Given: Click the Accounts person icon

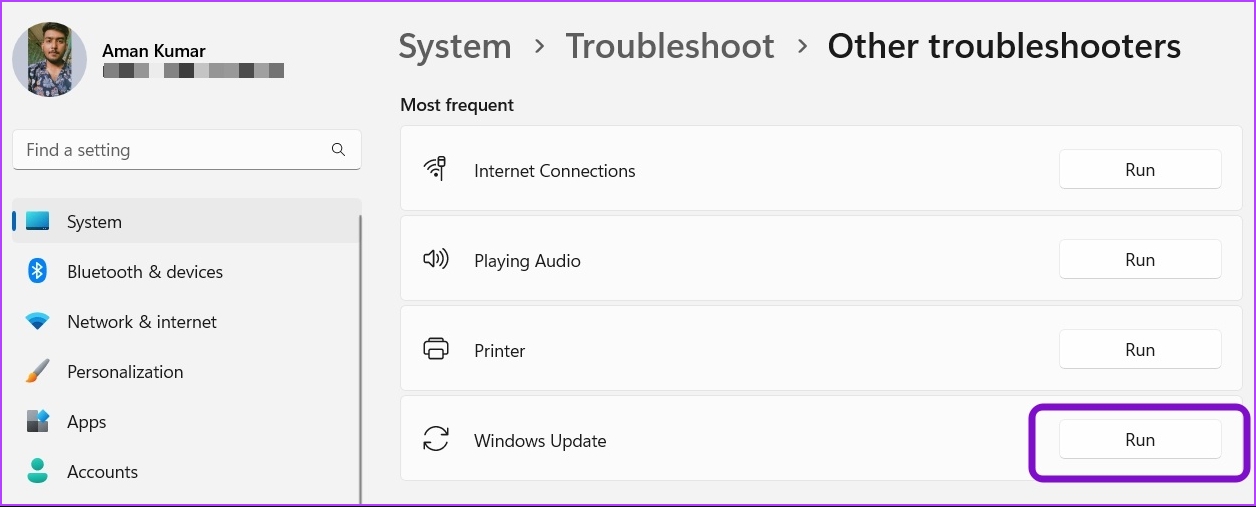Looking at the screenshot, I should click(x=38, y=471).
